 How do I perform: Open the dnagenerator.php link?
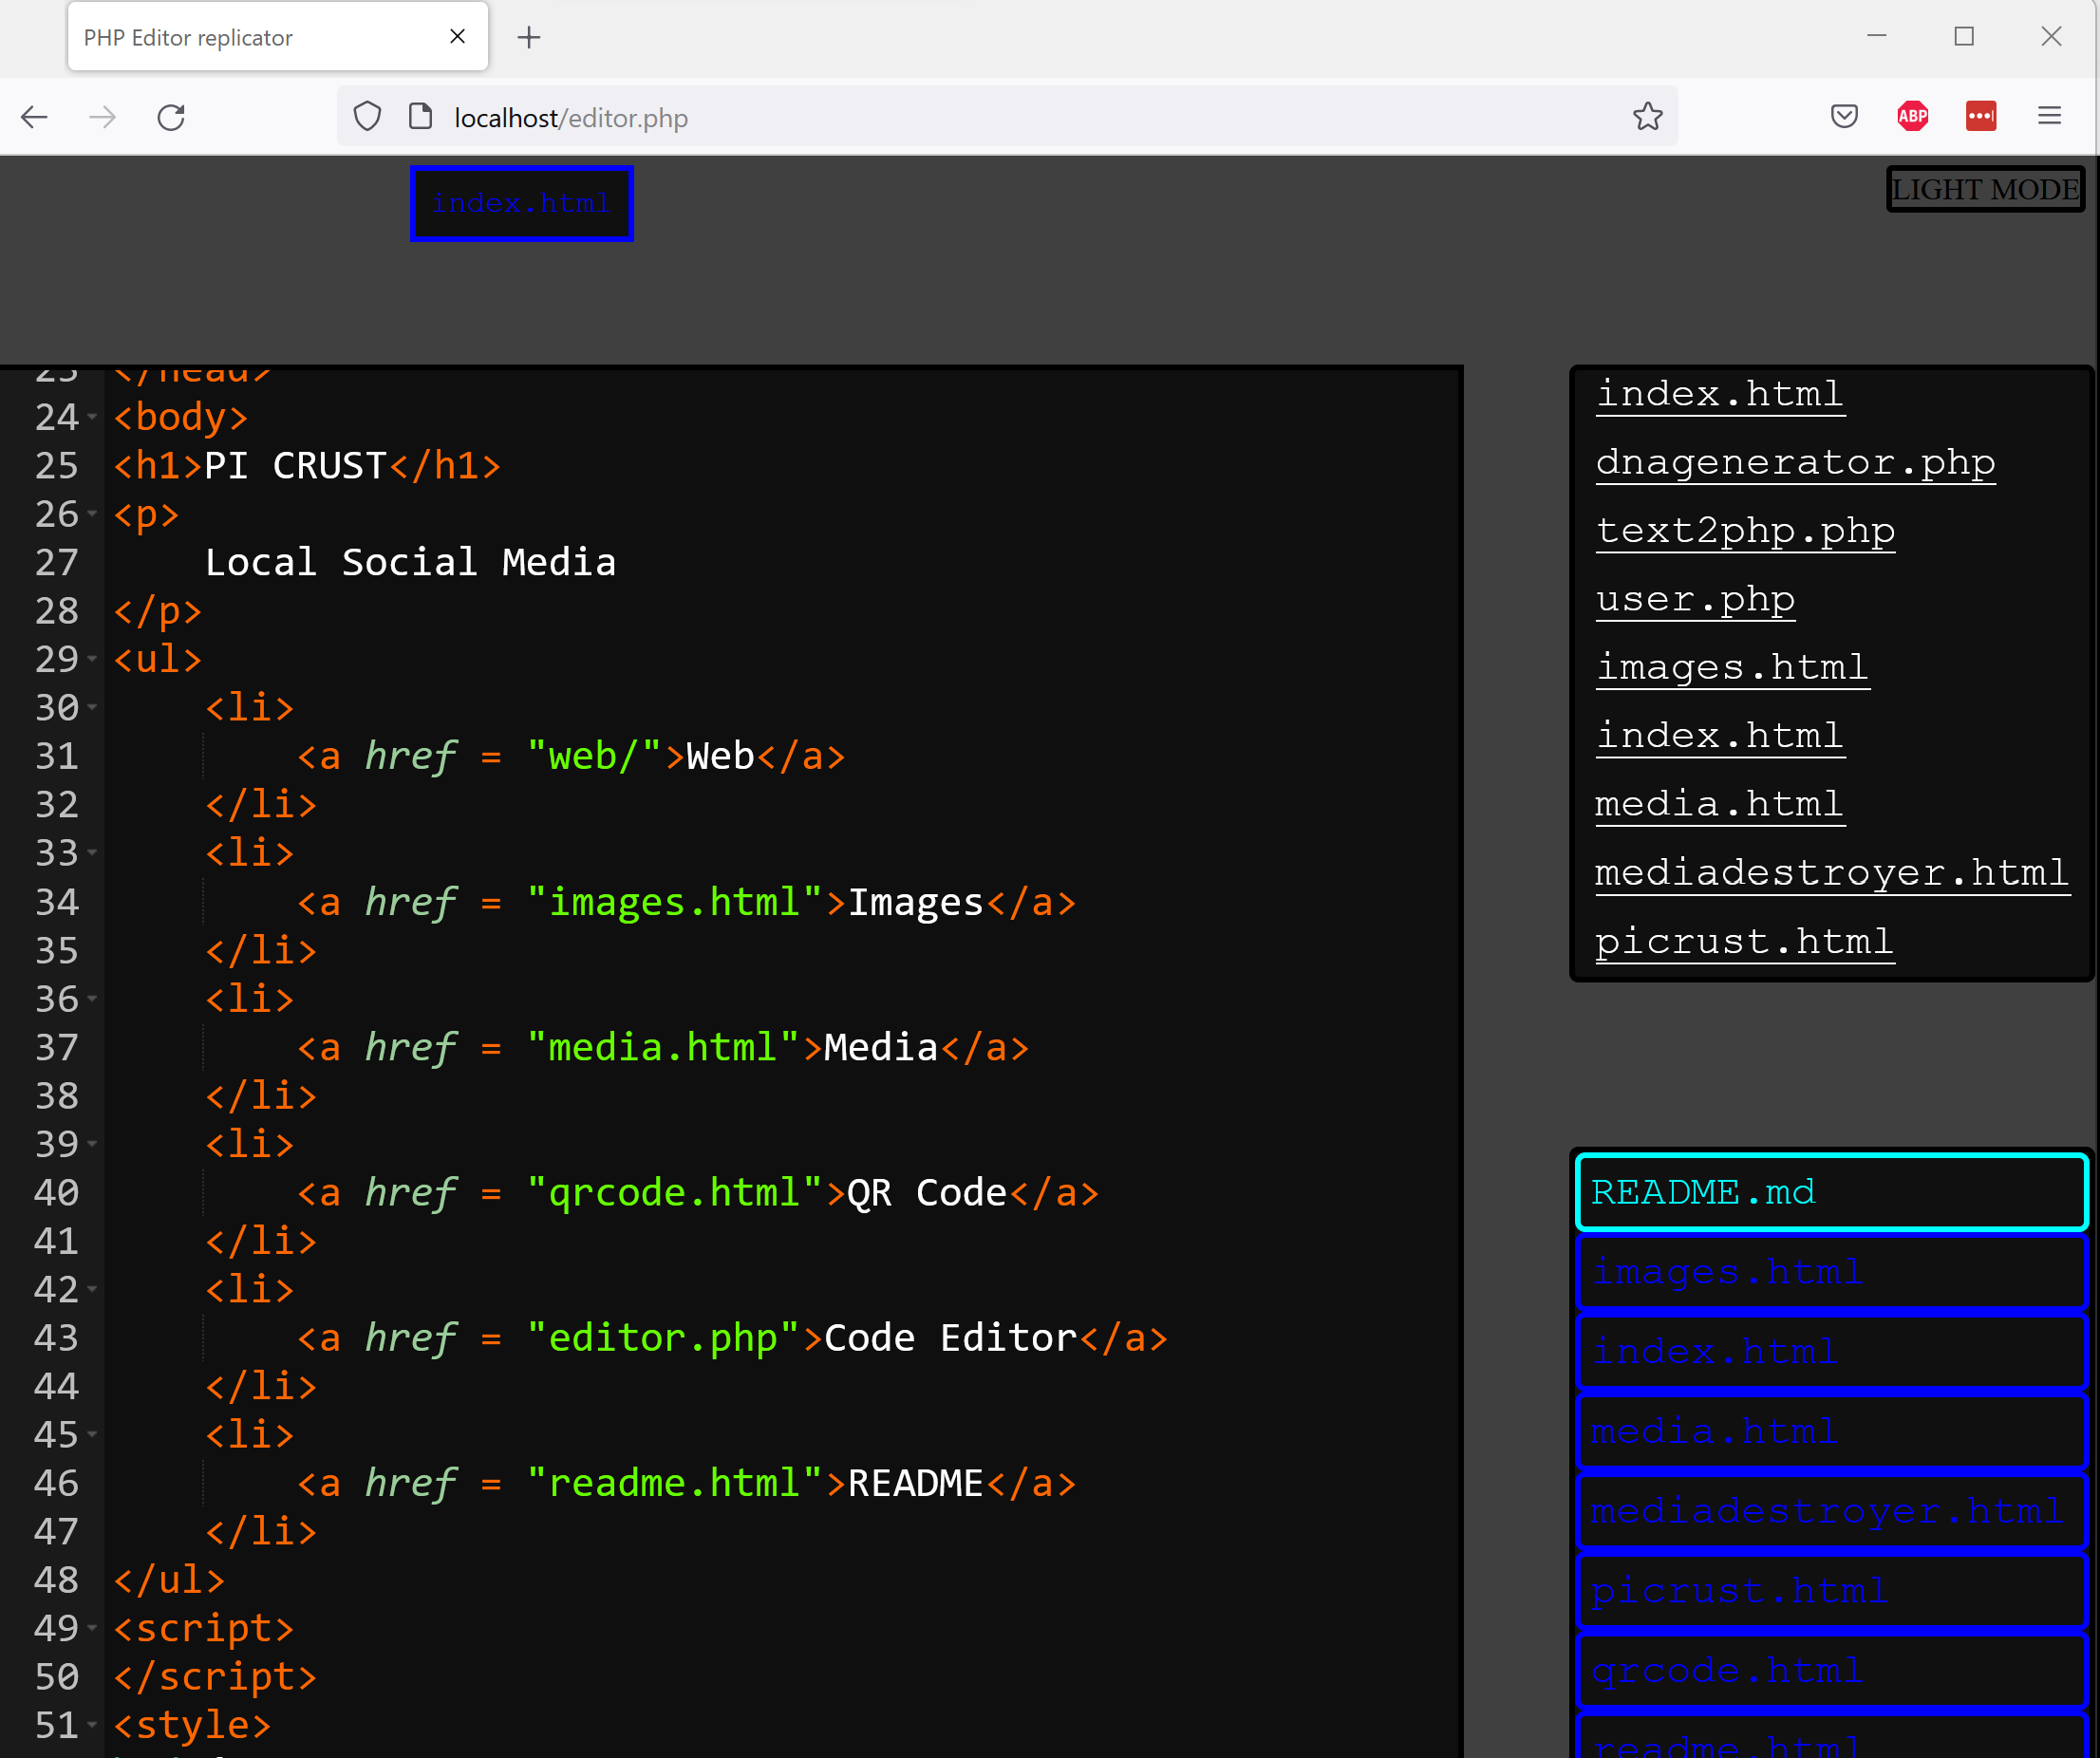coord(1794,463)
